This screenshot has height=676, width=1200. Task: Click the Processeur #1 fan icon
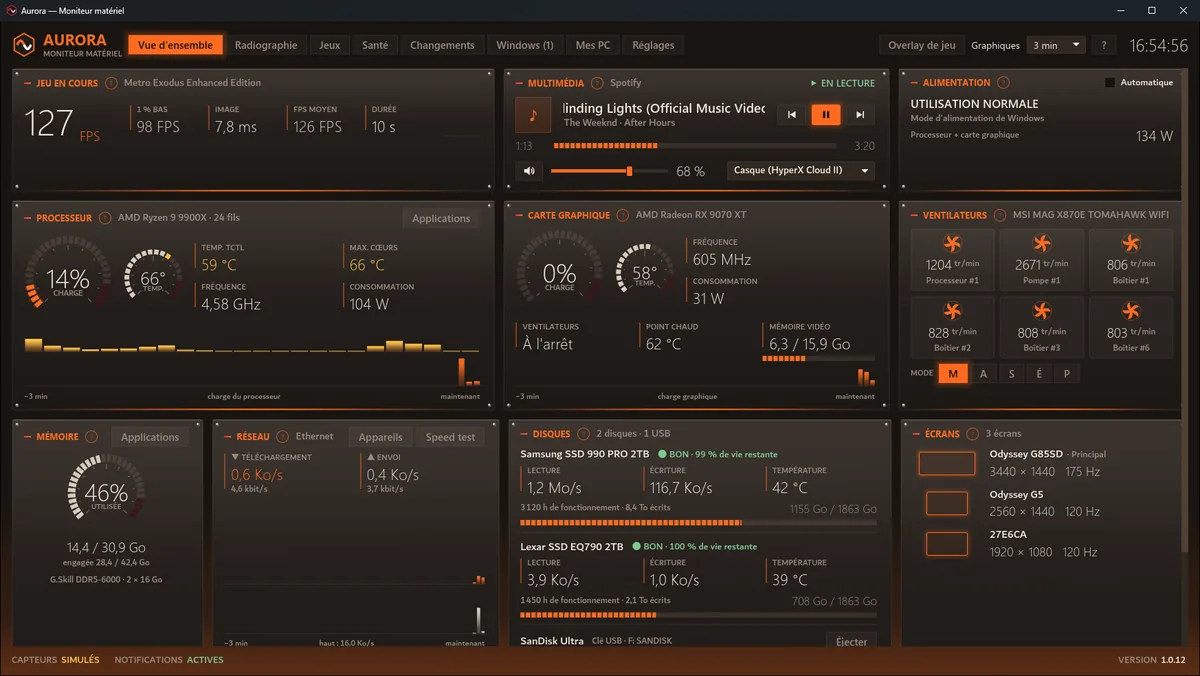(x=952, y=243)
